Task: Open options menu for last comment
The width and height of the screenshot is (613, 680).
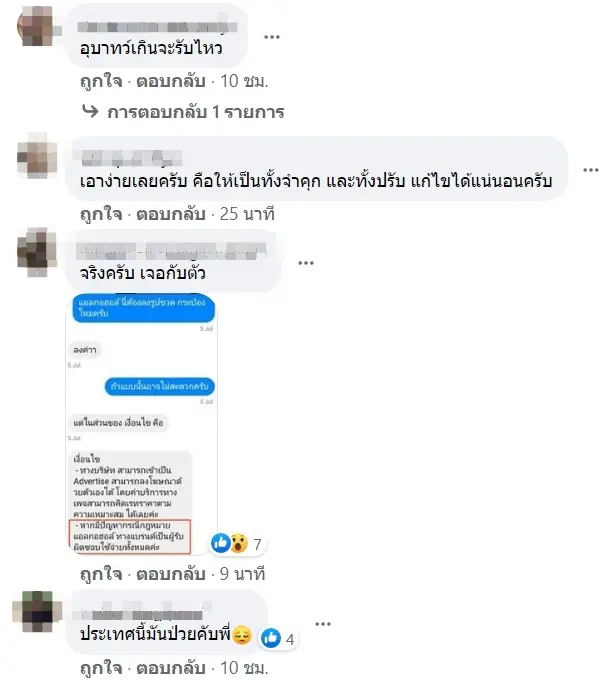Action: pos(323,624)
